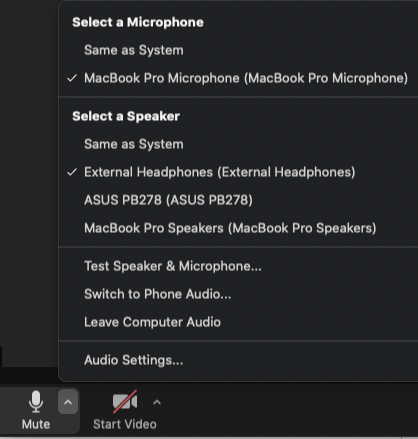Image resolution: width=418 pixels, height=439 pixels.
Task: Choose Same as System under Select a Microphone
Action: 134,50
